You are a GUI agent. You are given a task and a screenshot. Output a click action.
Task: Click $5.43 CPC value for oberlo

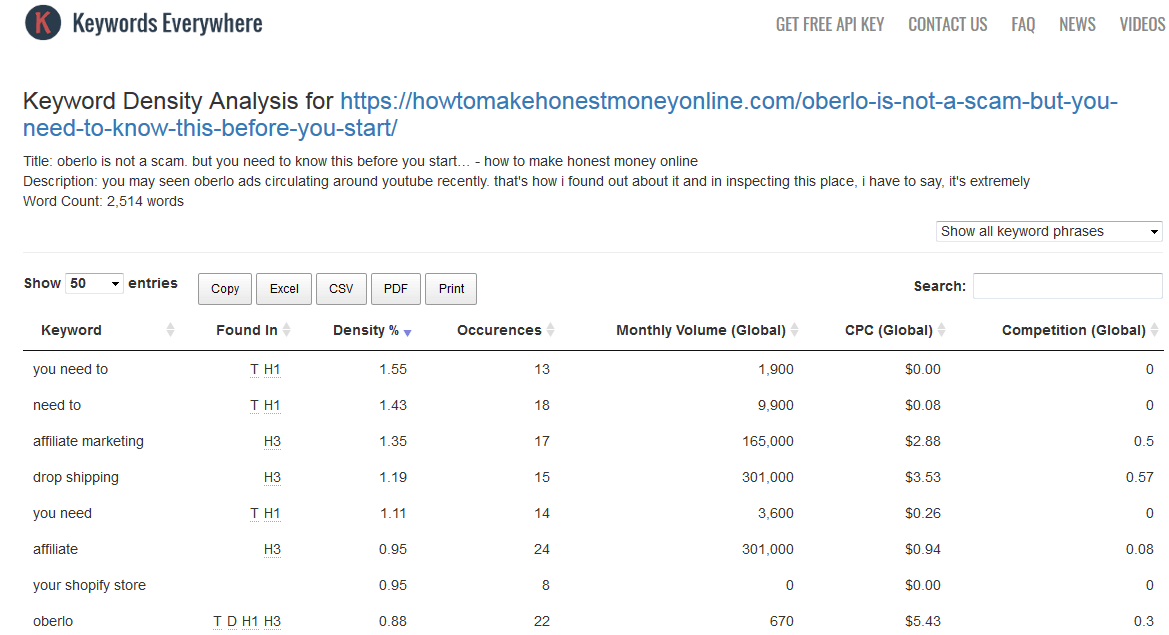[x=923, y=621]
